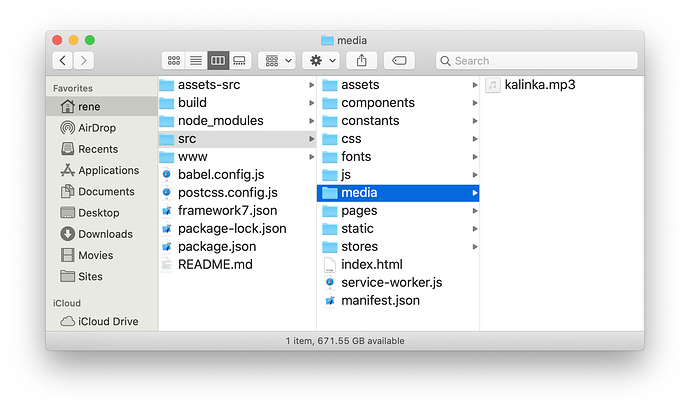Select the build folder
Screen dimensions: 690x410
click(x=237, y=102)
